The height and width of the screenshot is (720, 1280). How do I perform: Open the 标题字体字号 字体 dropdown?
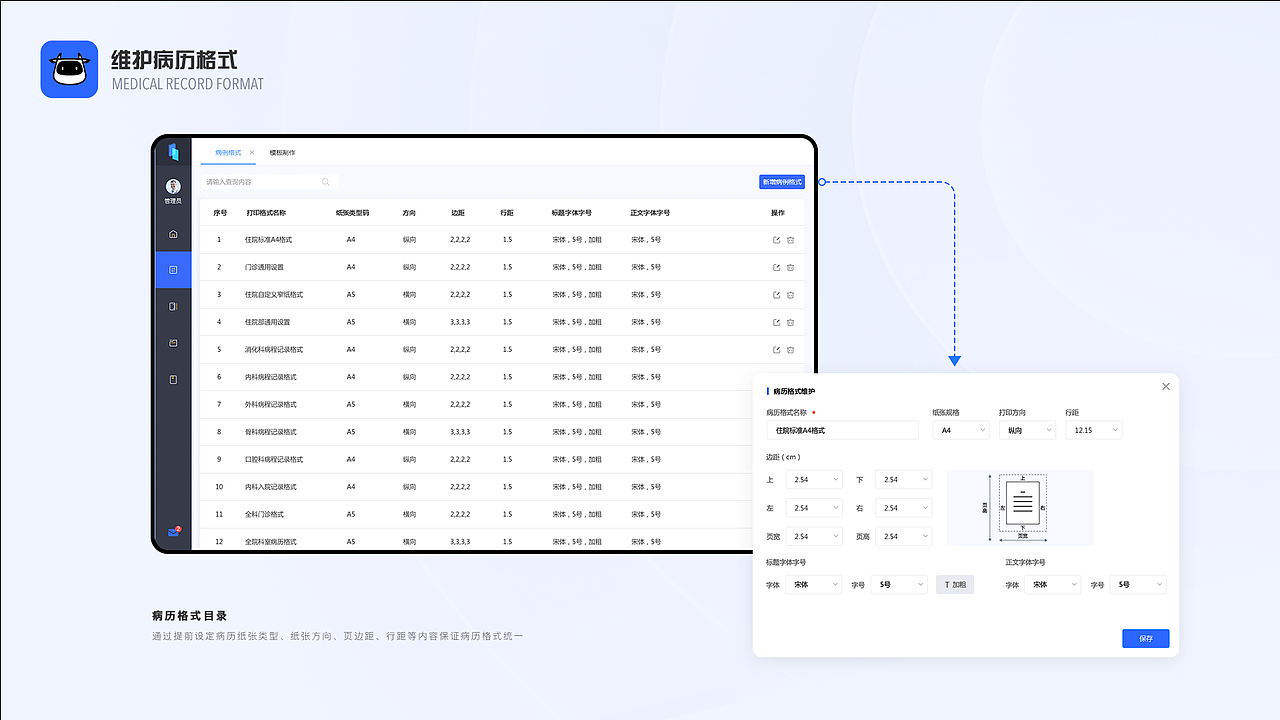click(x=814, y=584)
